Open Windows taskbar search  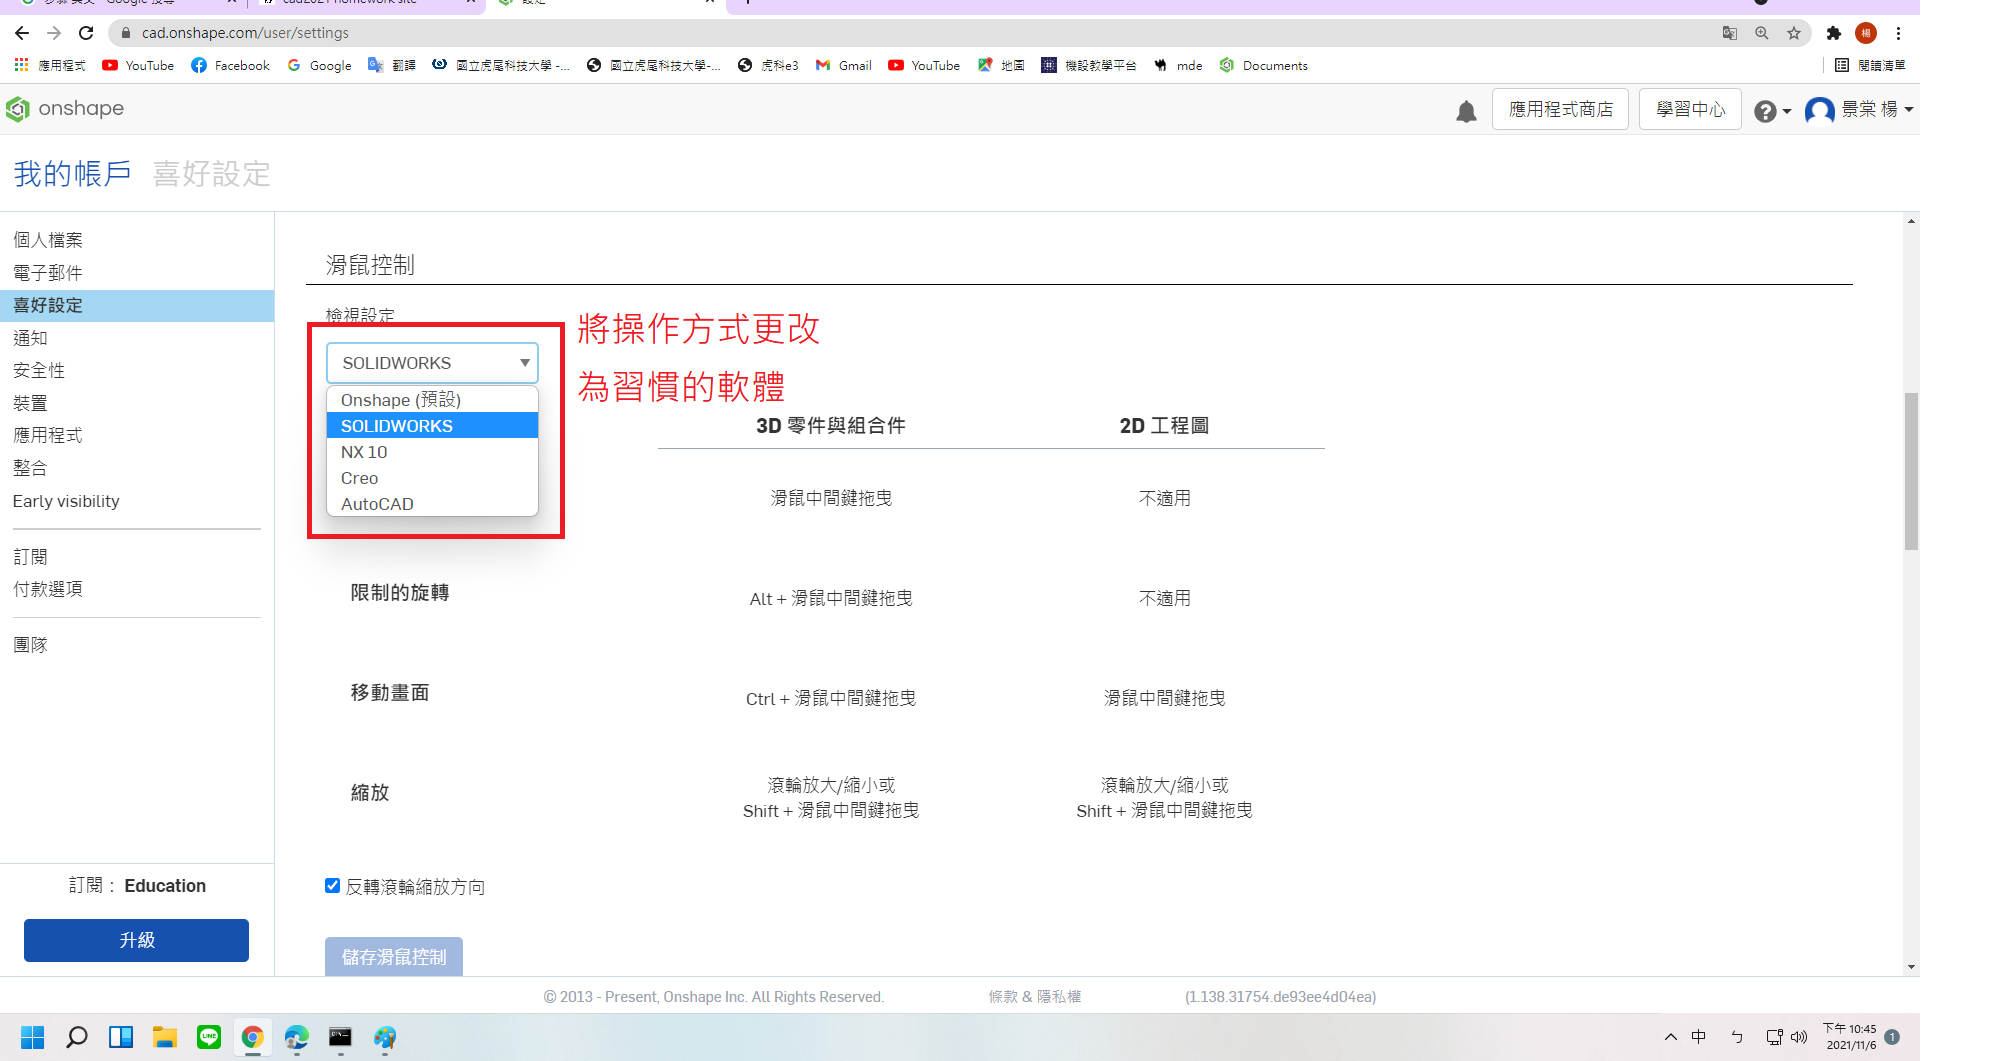(x=77, y=1037)
